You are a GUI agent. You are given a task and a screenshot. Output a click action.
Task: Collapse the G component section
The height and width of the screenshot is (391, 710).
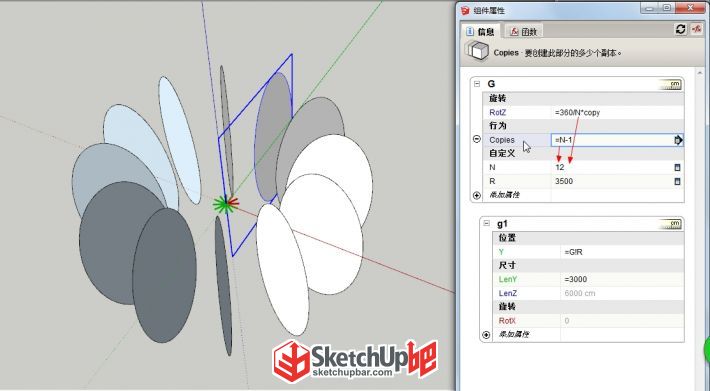pyautogui.click(x=477, y=84)
